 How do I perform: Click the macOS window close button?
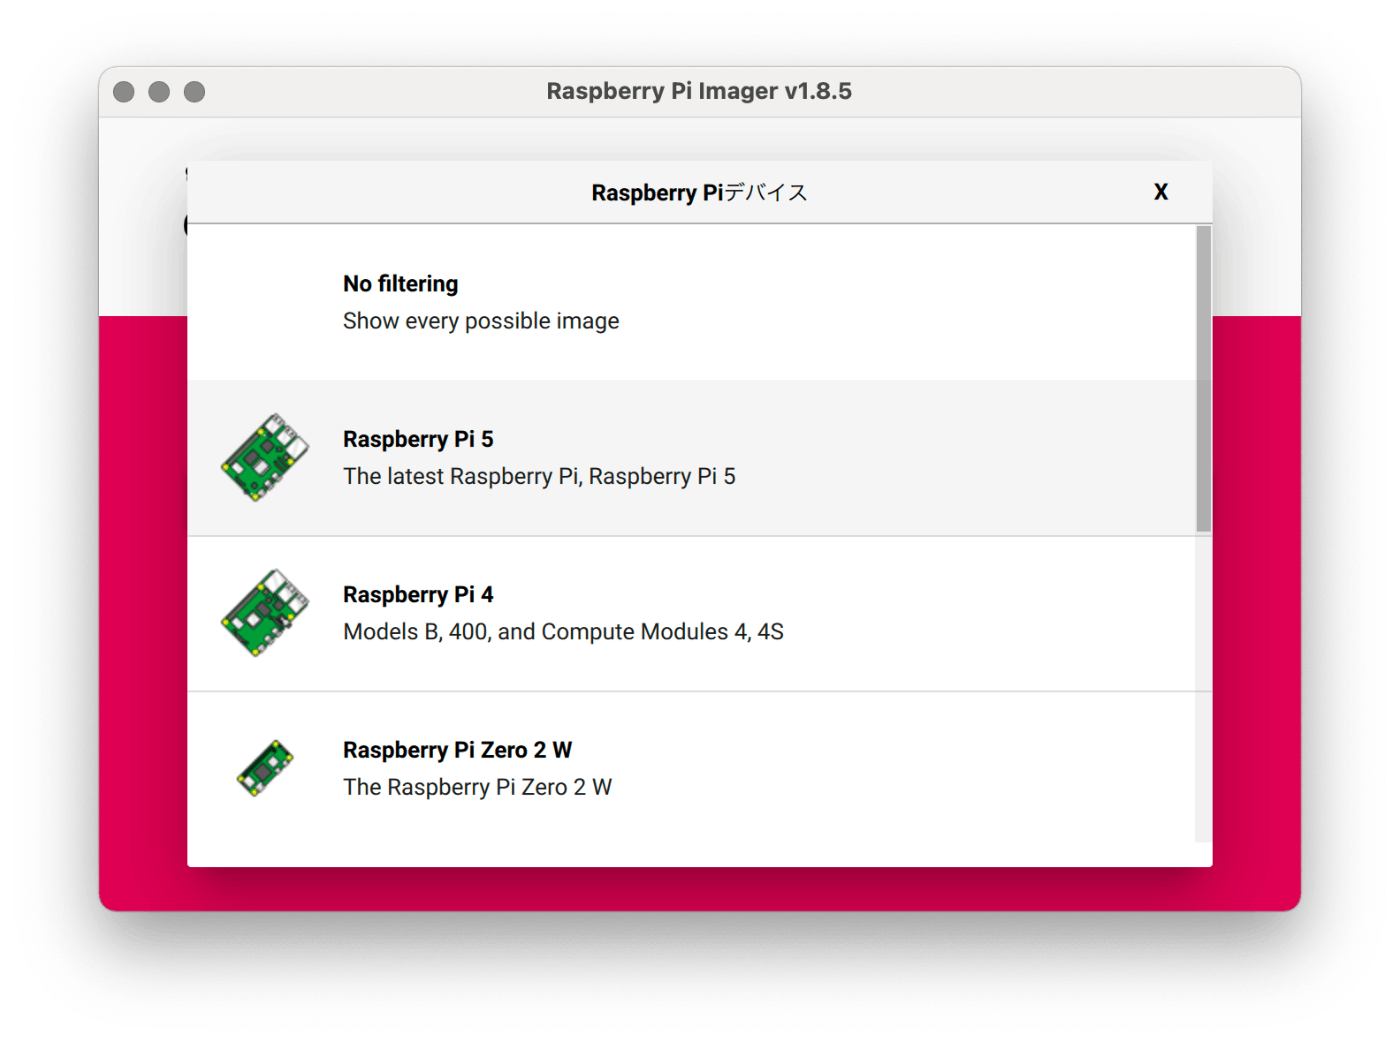click(124, 92)
